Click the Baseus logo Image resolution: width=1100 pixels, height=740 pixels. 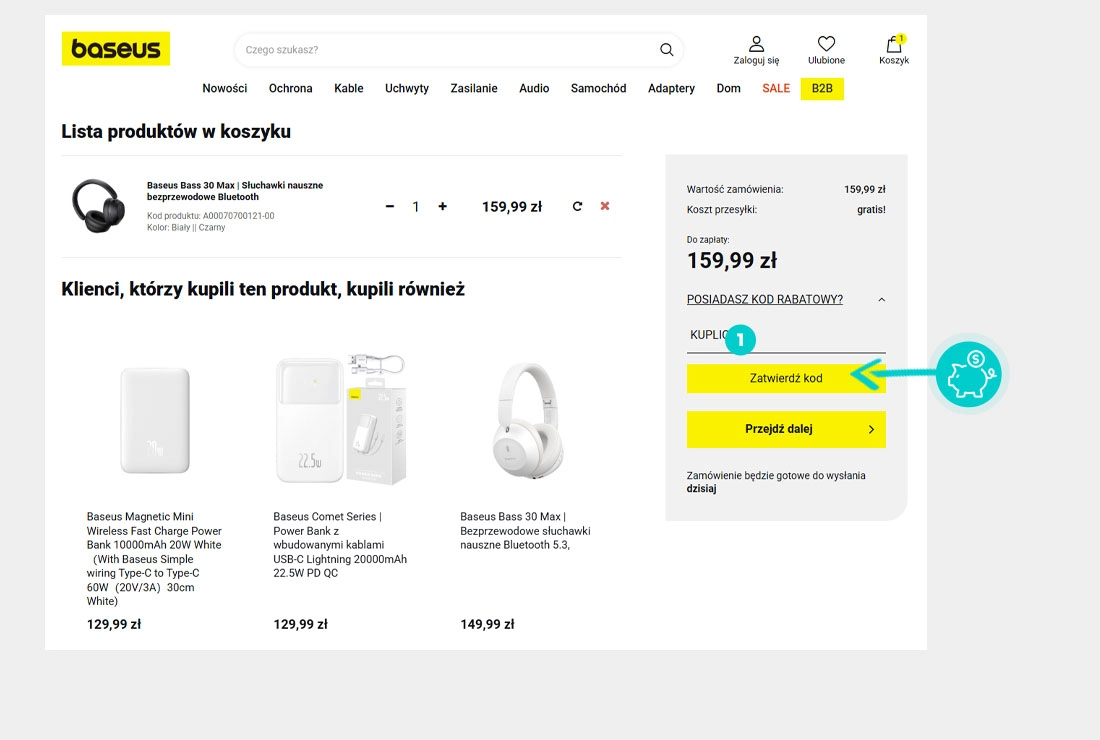(116, 49)
